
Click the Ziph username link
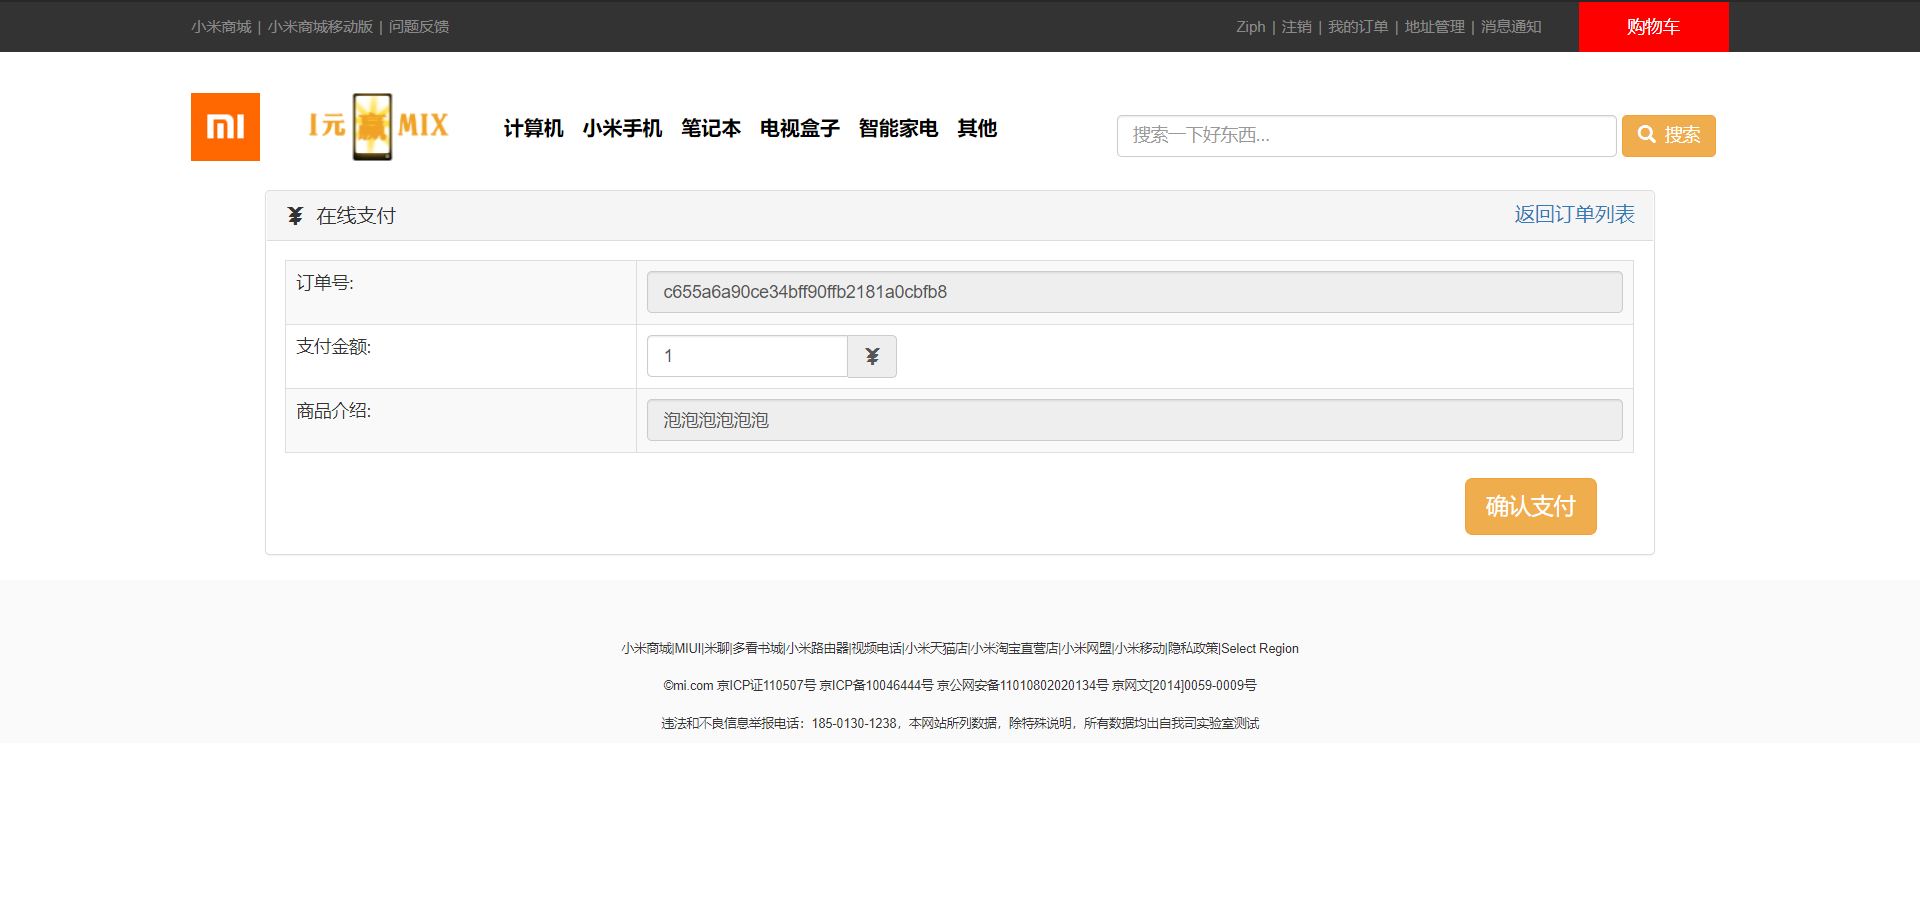coord(1250,27)
